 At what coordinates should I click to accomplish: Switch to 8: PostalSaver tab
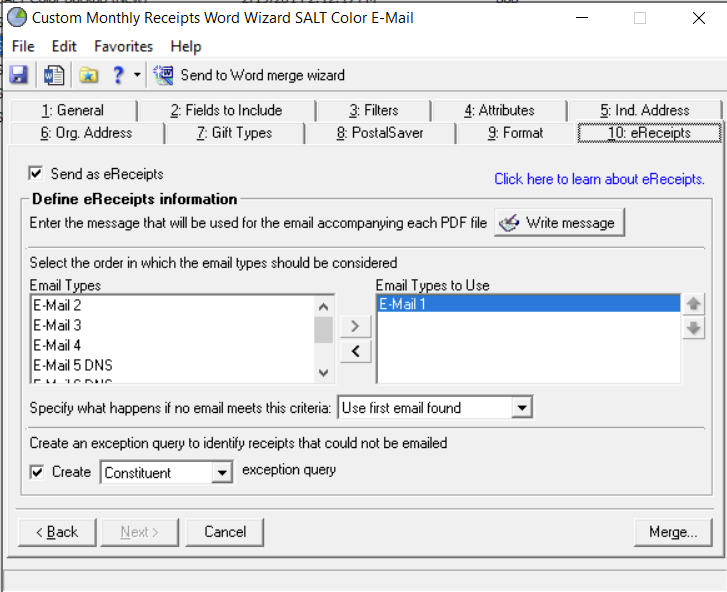tap(380, 133)
